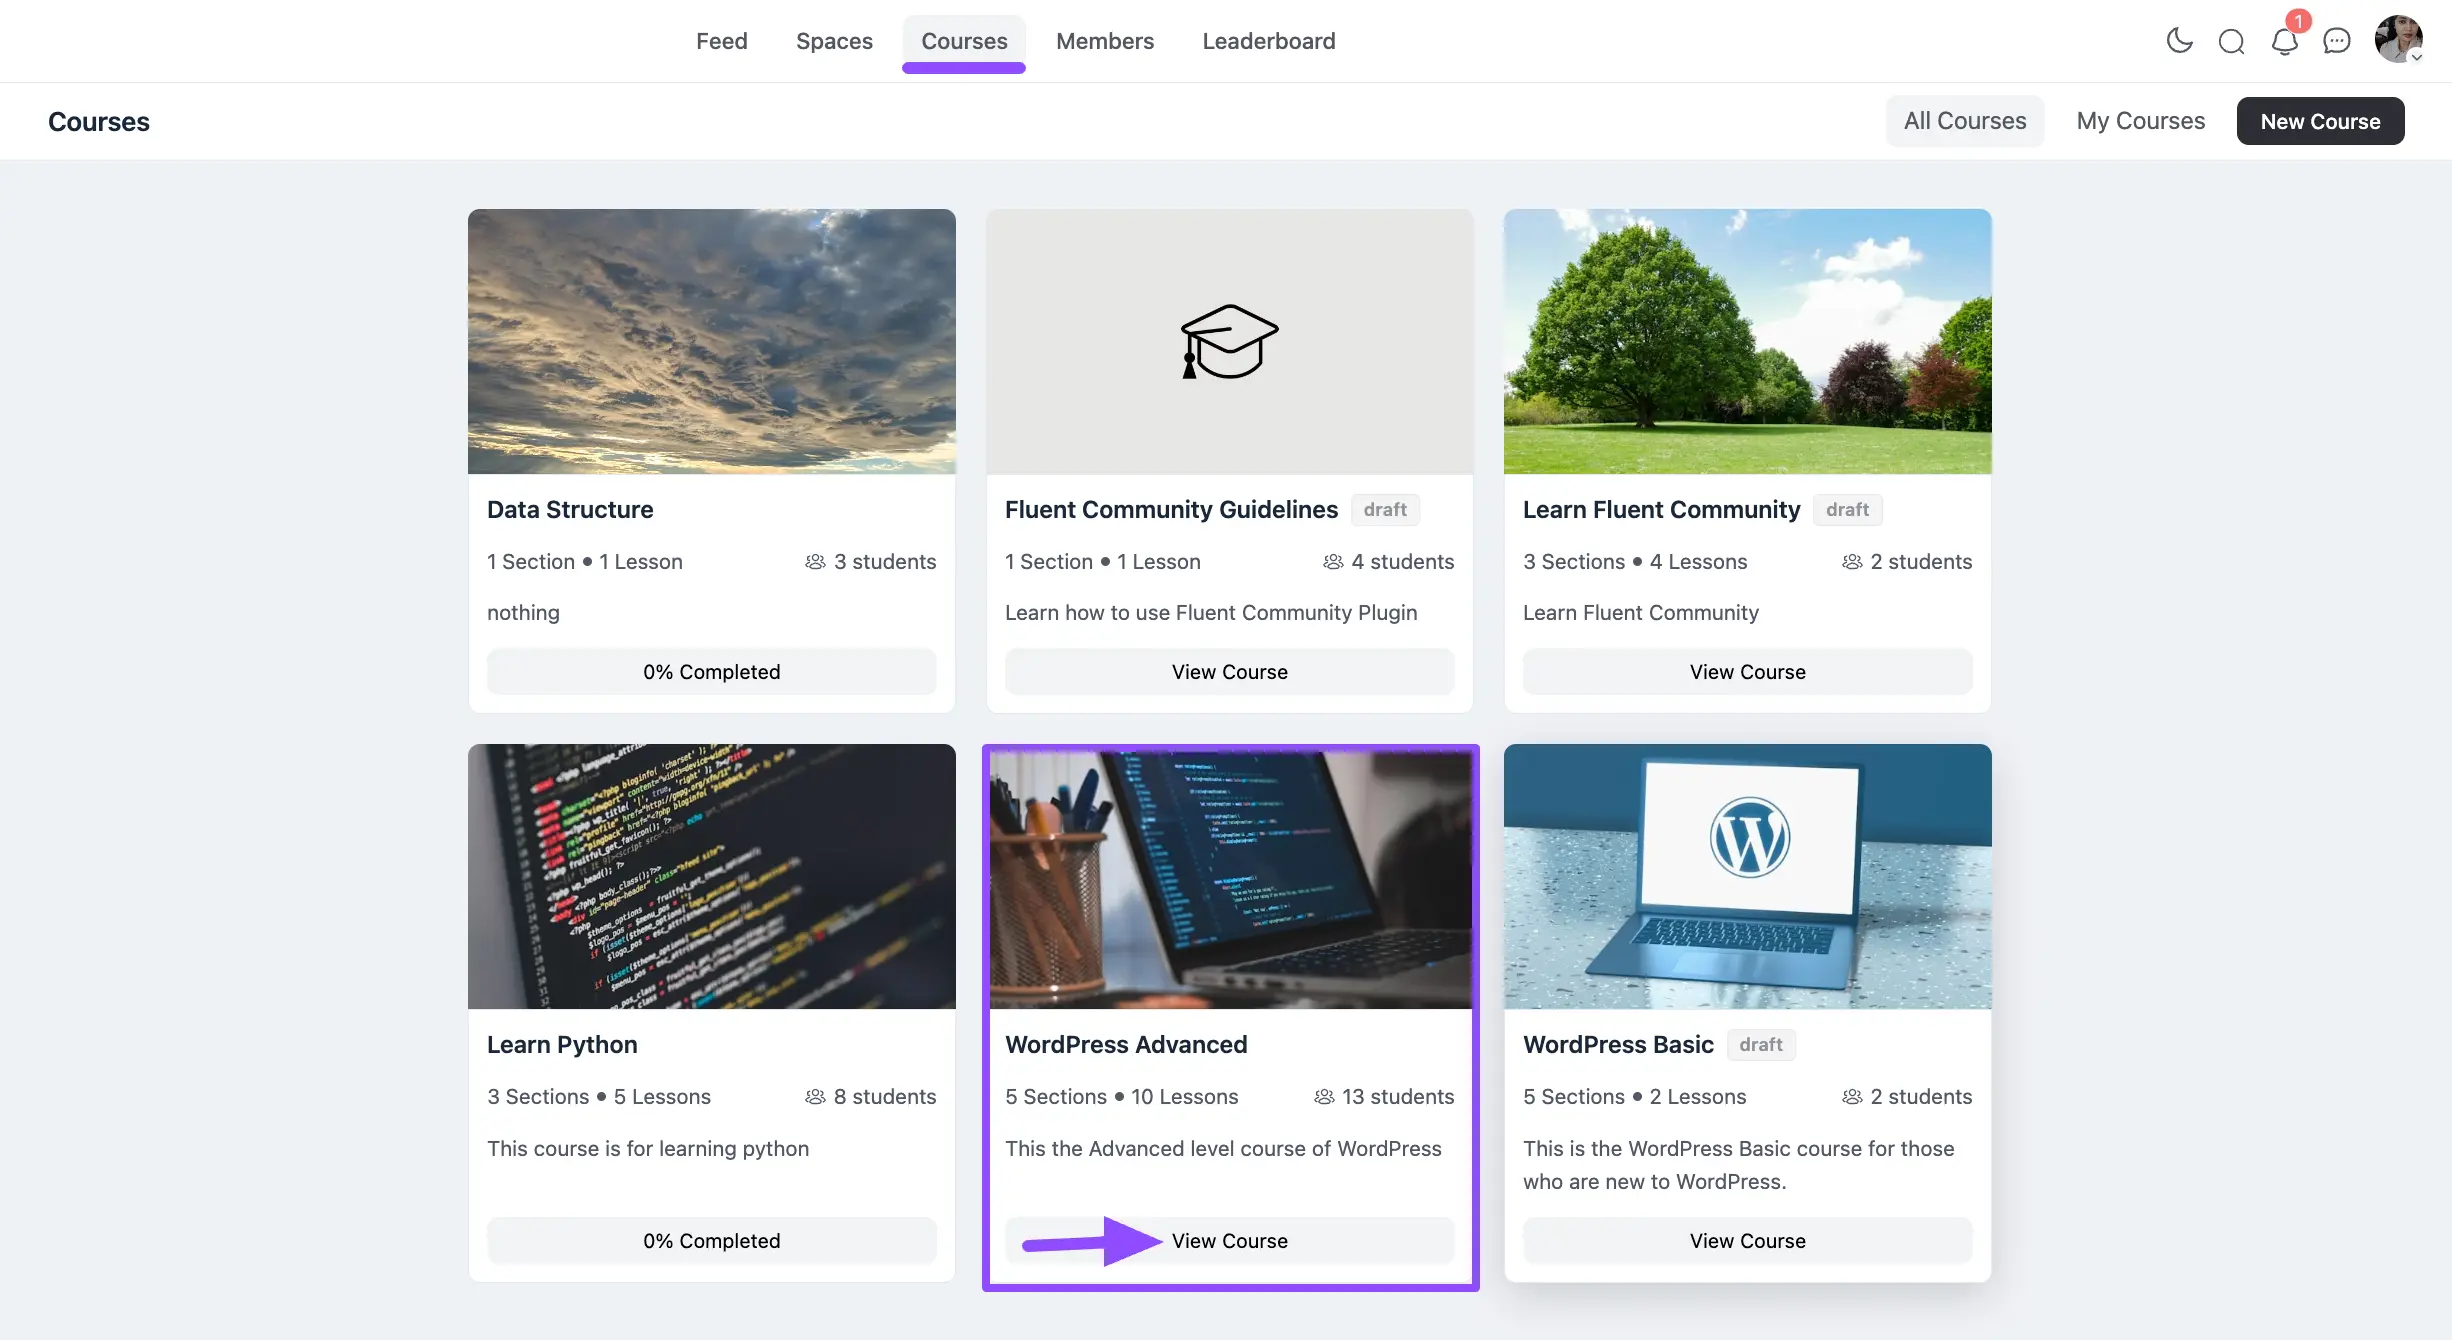This screenshot has height=1340, width=2452.
Task: Click Learn Python 0% Completed button
Action: (712, 1241)
